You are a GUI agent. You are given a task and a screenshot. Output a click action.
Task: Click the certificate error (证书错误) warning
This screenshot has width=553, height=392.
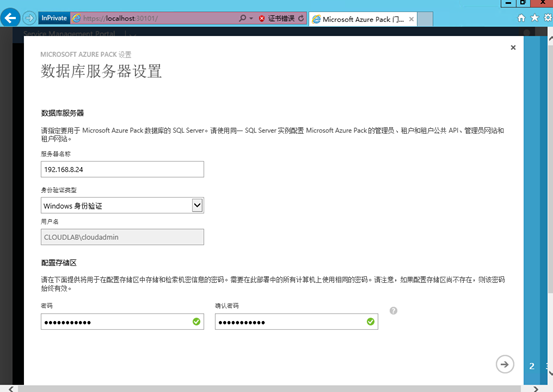(x=277, y=18)
